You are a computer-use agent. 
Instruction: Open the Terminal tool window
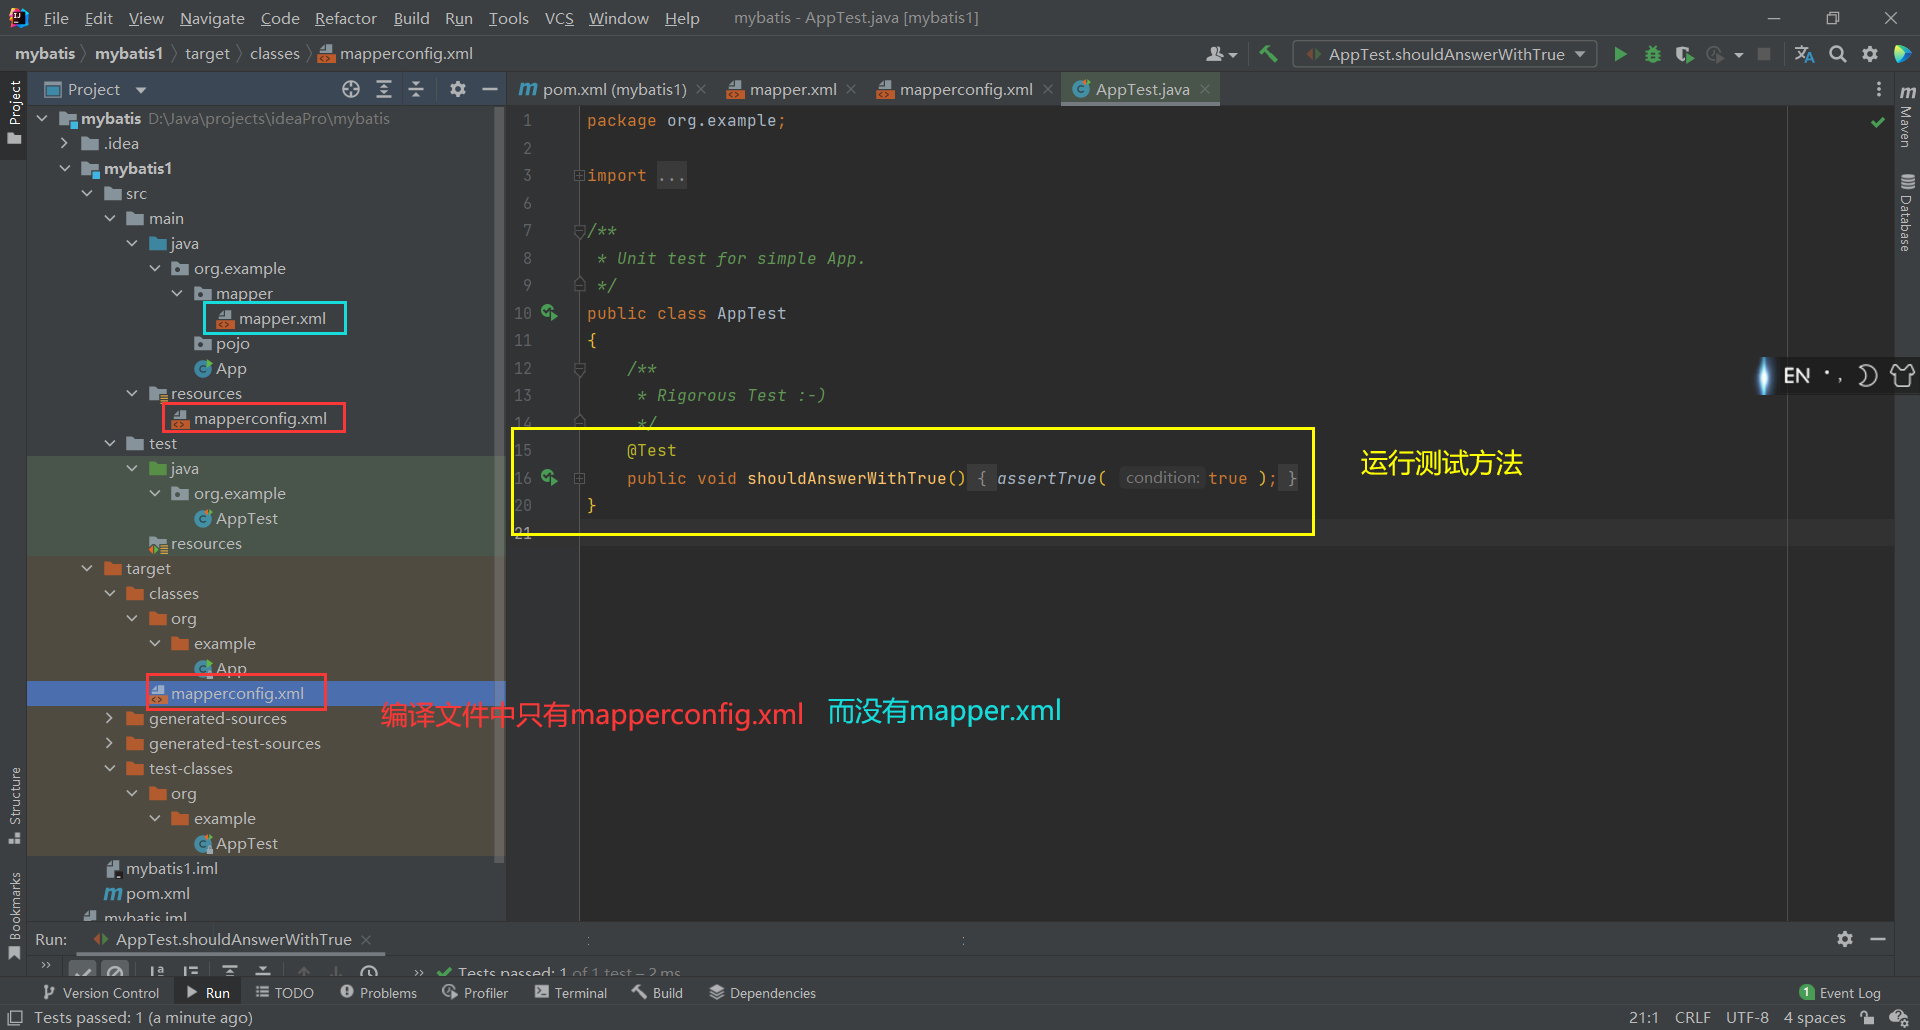coord(571,992)
